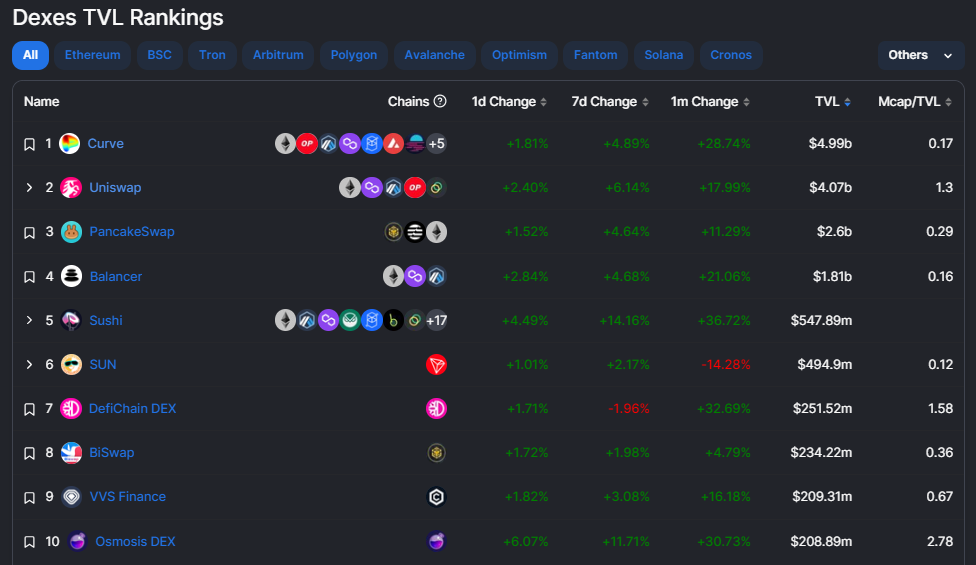Click the Optimism chain icon in Curve row

tap(307, 144)
